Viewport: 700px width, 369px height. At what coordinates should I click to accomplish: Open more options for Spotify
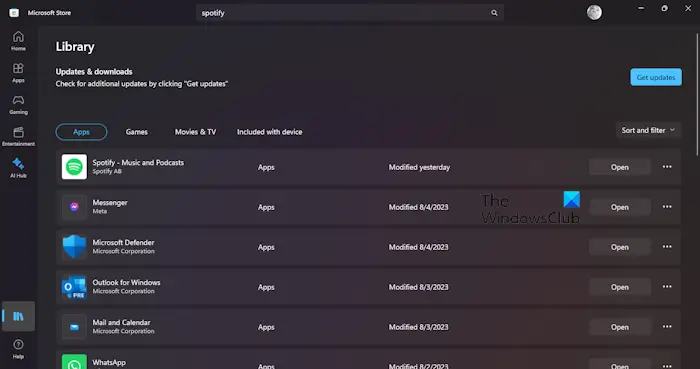[x=667, y=167]
